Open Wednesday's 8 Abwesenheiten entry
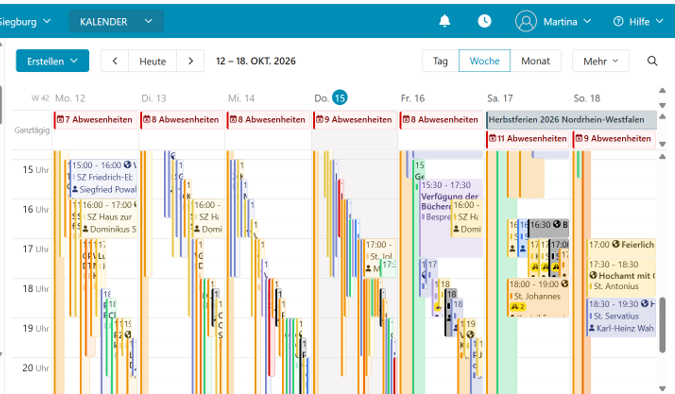 pos(268,120)
